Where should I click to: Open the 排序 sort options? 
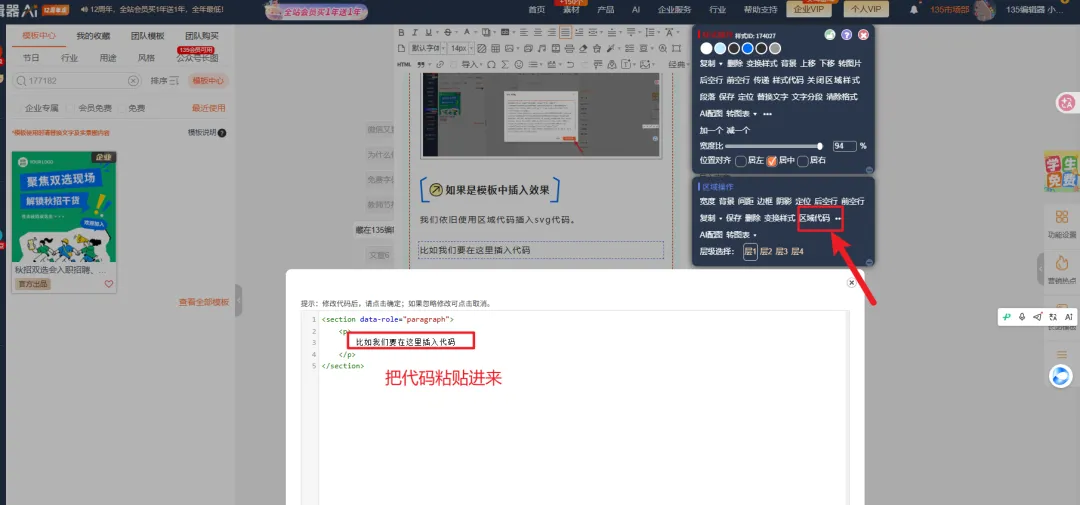(165, 81)
